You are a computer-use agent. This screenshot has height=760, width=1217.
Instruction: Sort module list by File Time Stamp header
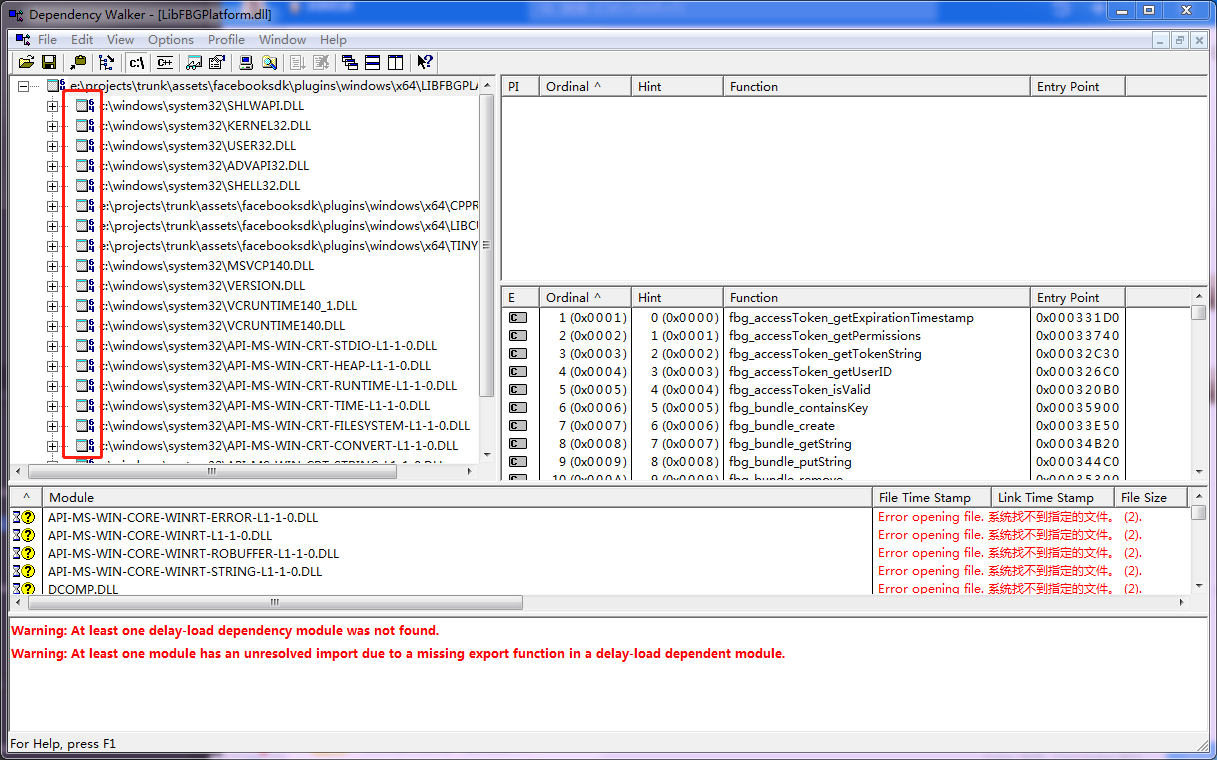coord(932,497)
